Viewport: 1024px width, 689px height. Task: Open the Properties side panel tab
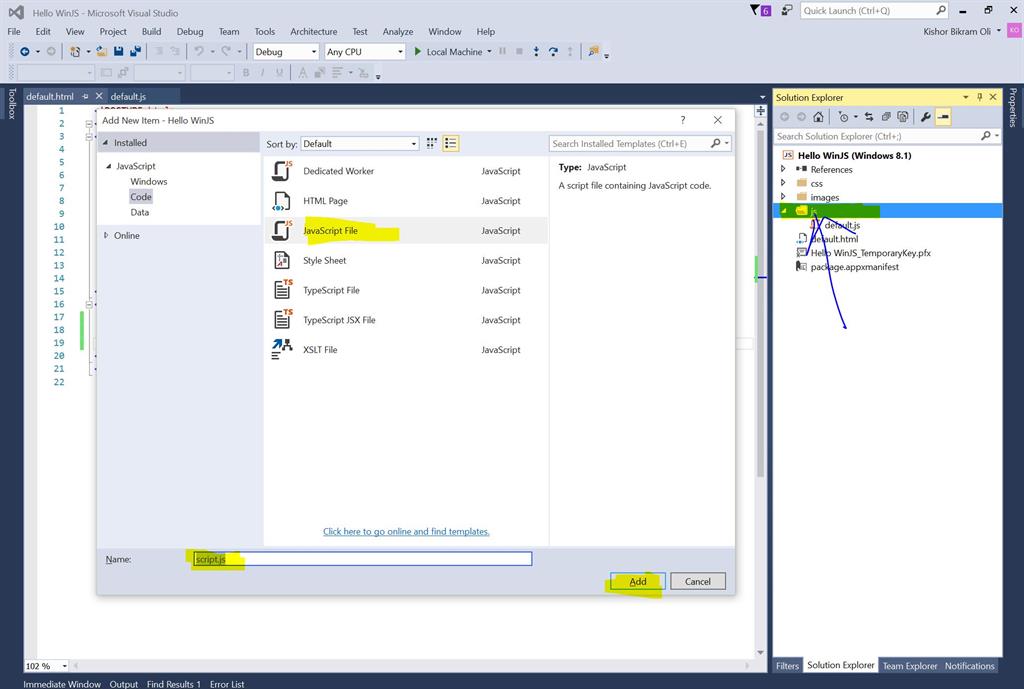[1013, 107]
